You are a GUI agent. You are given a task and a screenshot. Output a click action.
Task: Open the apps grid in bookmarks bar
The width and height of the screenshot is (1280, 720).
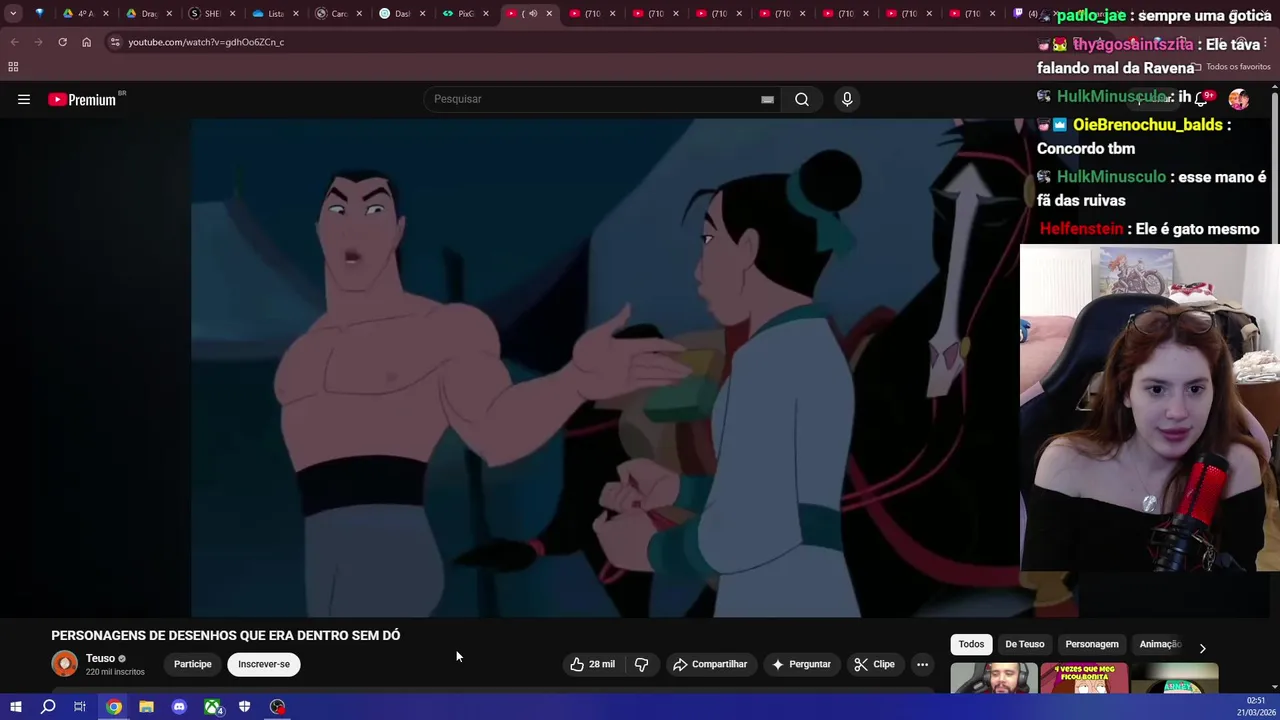click(13, 67)
